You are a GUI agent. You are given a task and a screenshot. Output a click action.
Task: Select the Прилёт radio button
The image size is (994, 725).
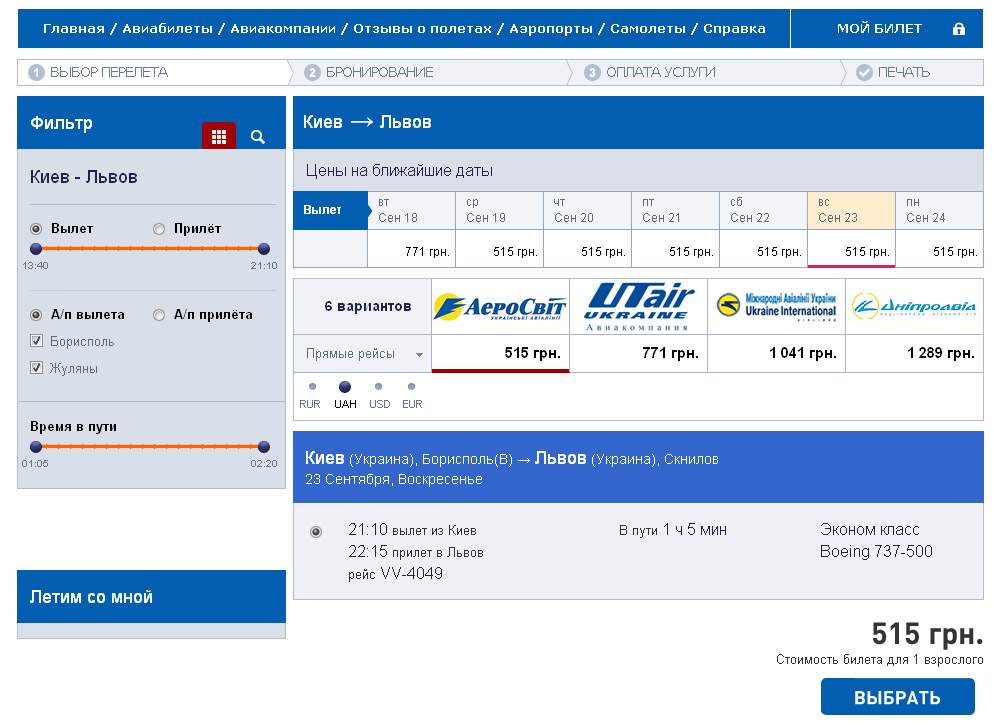click(x=159, y=229)
